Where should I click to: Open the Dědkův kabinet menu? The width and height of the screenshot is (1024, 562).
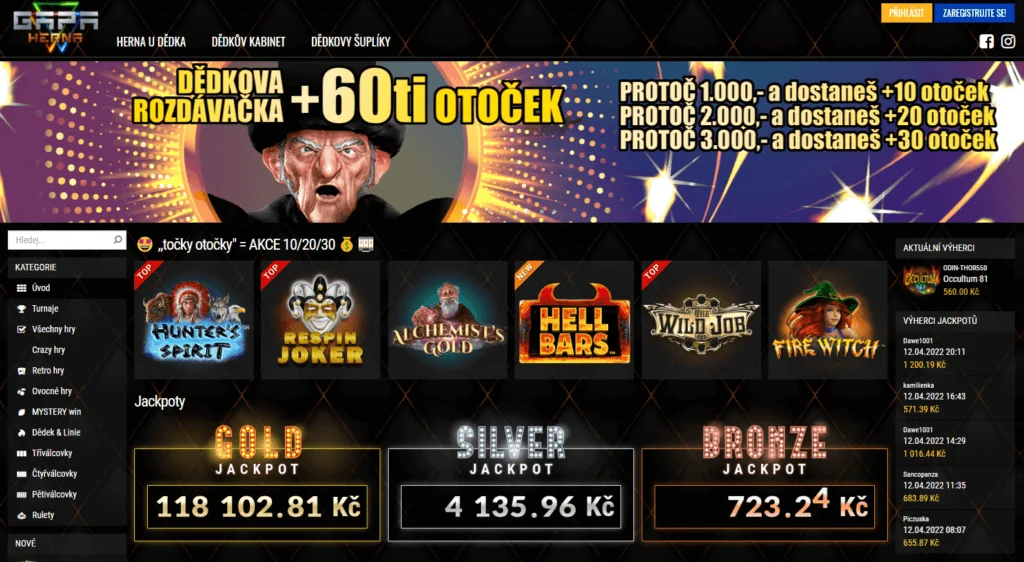tap(248, 42)
